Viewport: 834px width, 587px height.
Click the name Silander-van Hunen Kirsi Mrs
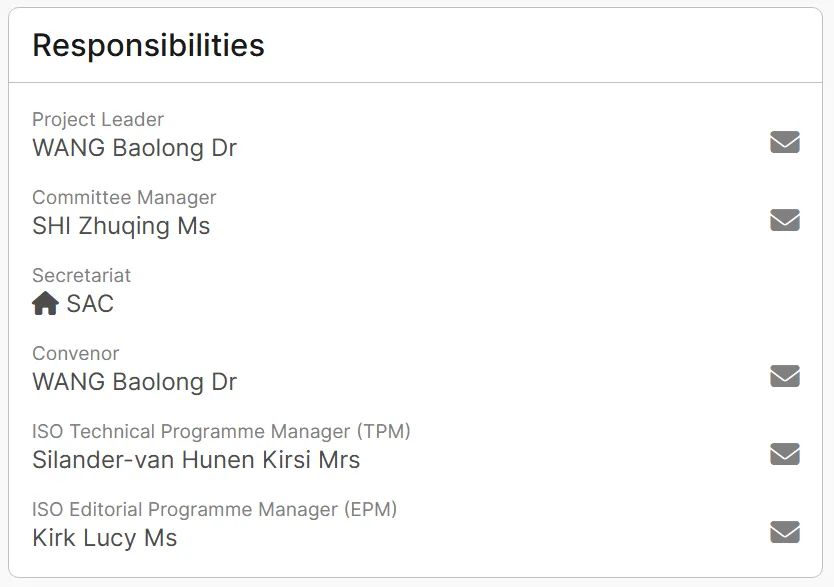(x=196, y=460)
